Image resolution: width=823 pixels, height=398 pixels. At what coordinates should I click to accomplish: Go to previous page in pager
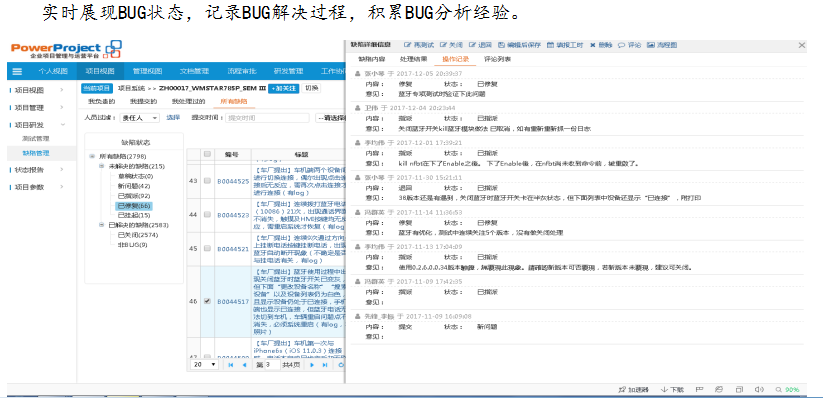point(244,364)
